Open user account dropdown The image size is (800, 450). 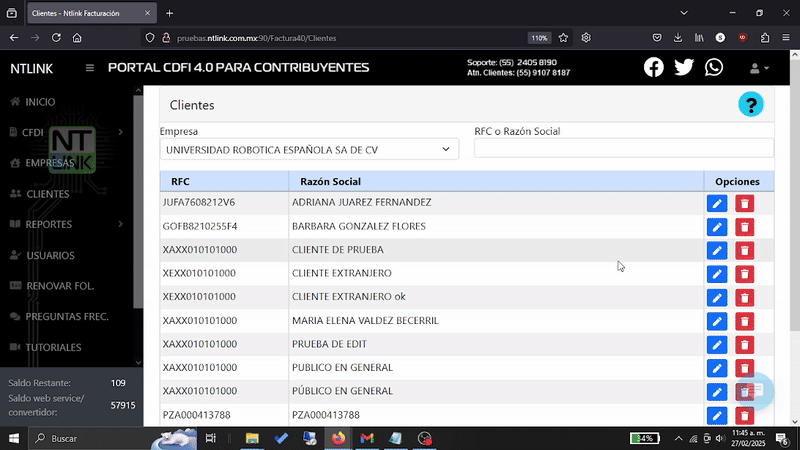coord(759,68)
